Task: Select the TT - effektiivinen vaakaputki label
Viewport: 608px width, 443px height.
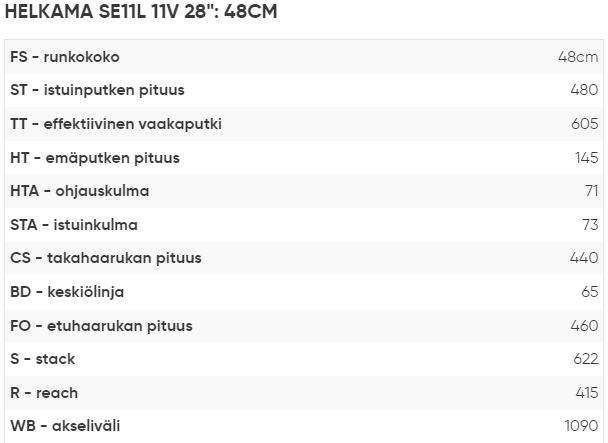Action: (x=116, y=124)
